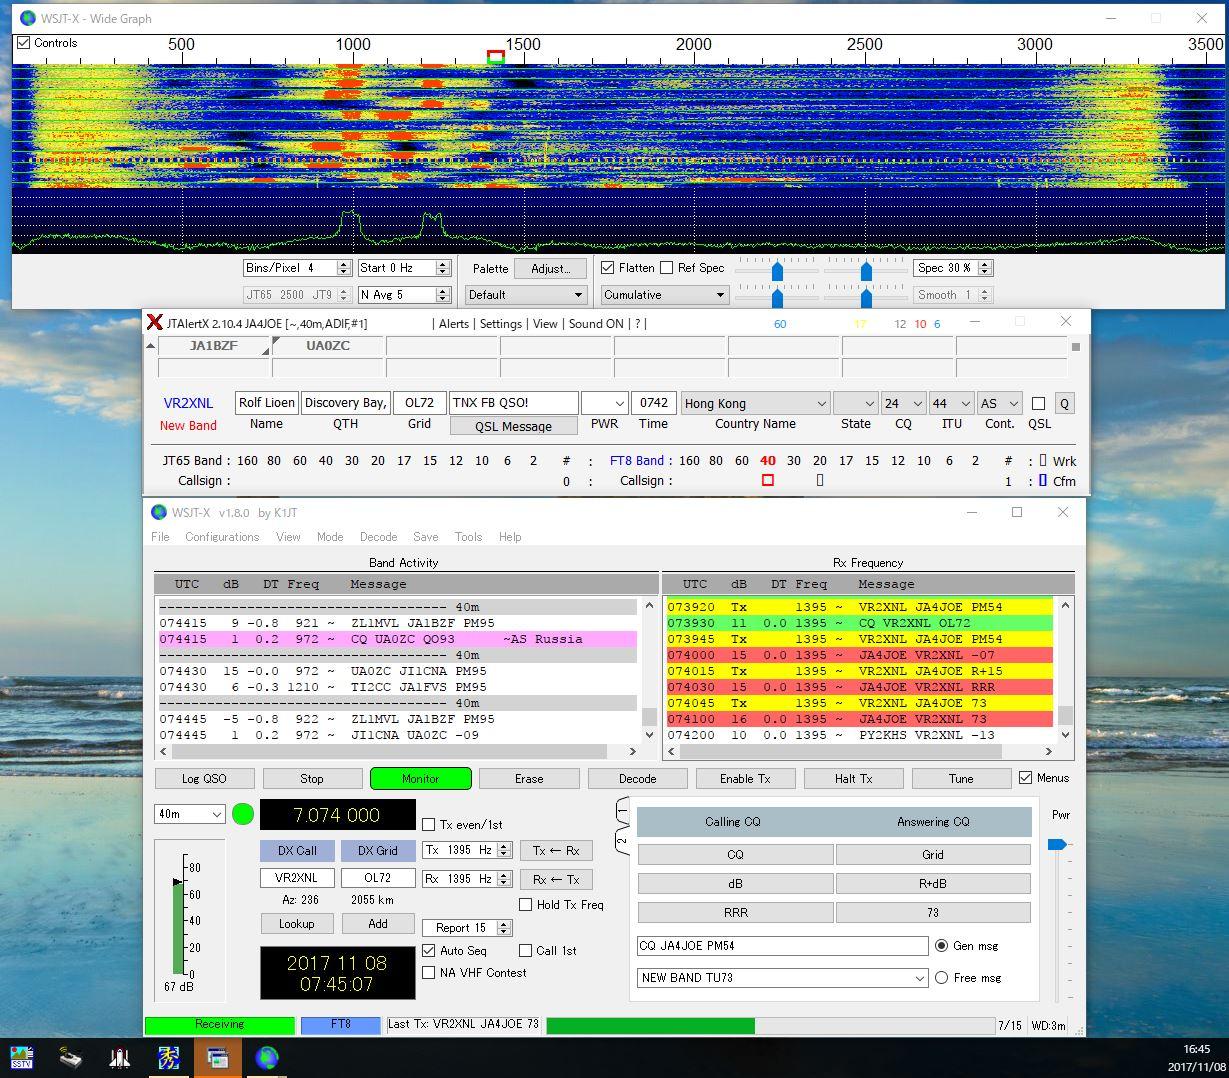Click the Q button in JTAlertX
Viewport: 1229px width, 1078px height.
tap(1064, 403)
